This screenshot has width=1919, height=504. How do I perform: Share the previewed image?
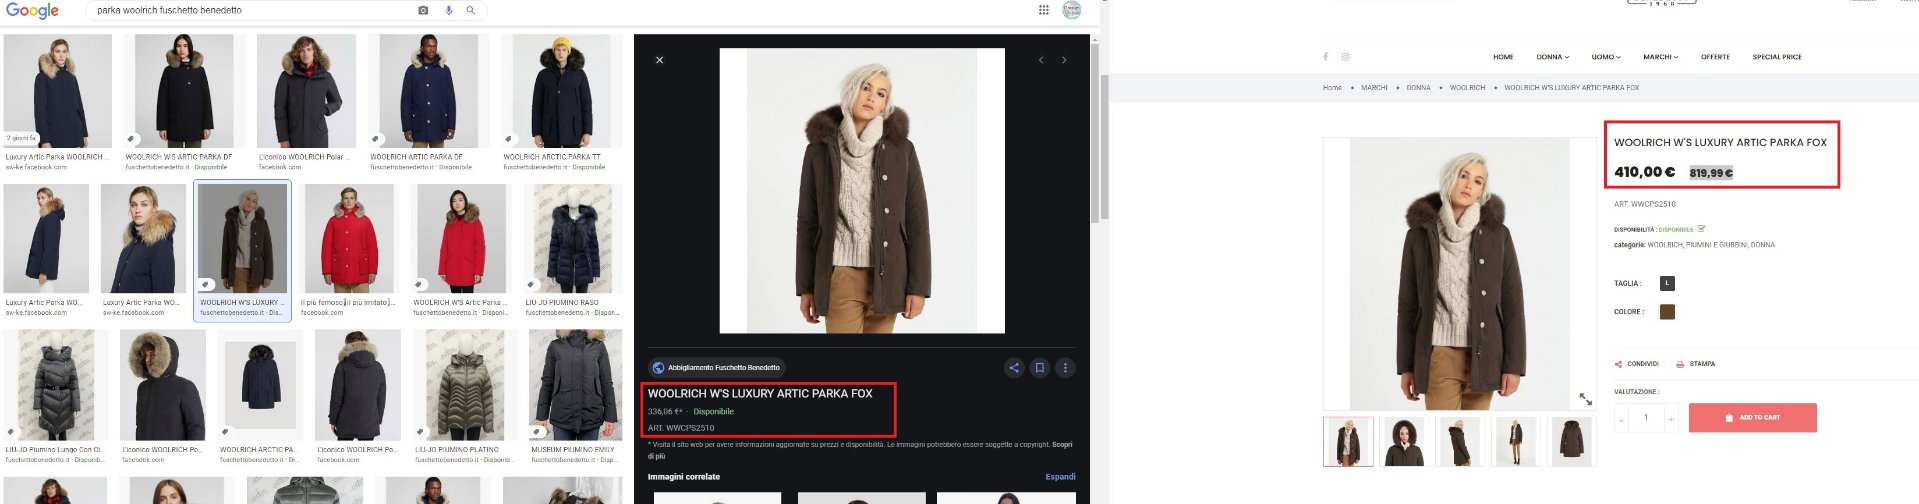pos(1014,368)
